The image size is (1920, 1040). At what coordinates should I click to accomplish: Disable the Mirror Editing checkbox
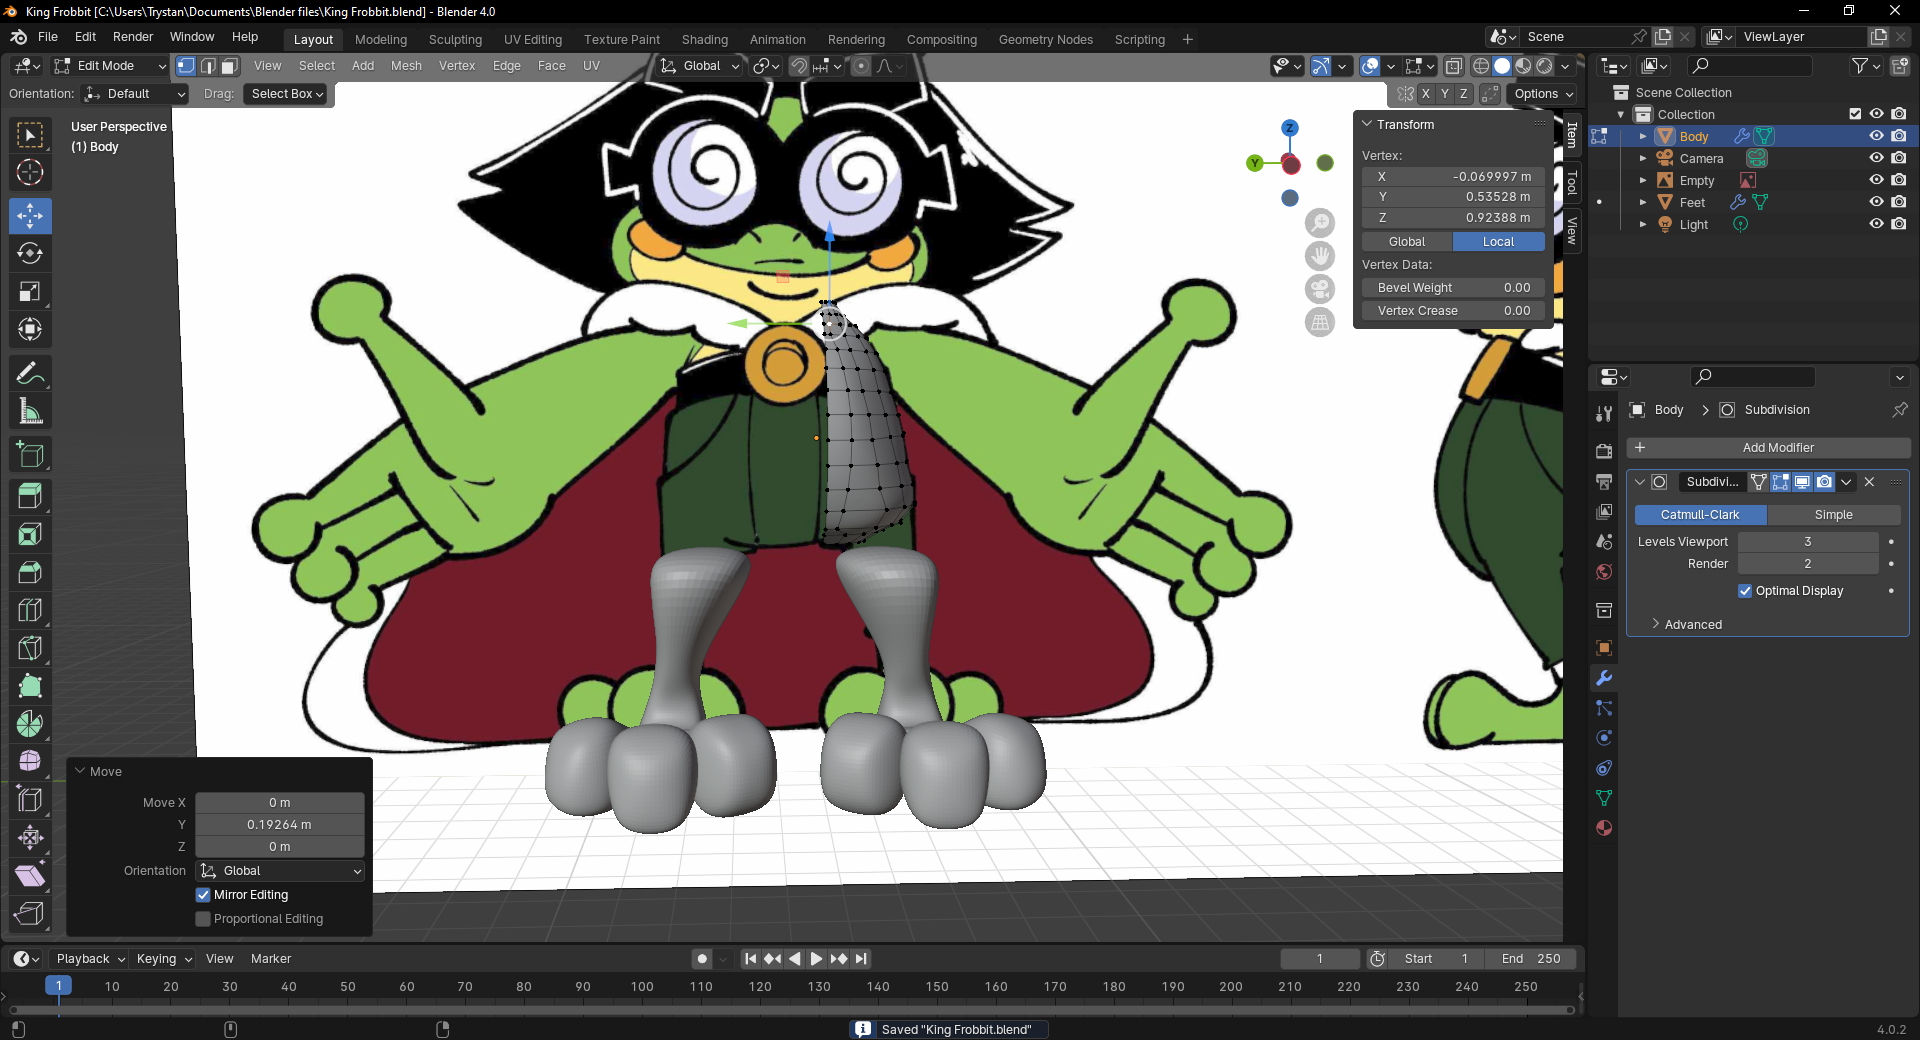204,895
